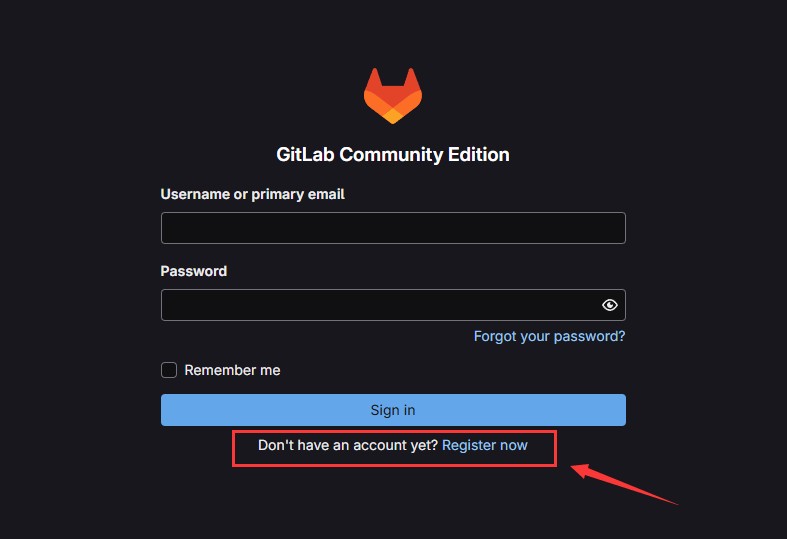787x539 pixels.
Task: Click the red arrow annotation
Action: pyautogui.click(x=624, y=484)
